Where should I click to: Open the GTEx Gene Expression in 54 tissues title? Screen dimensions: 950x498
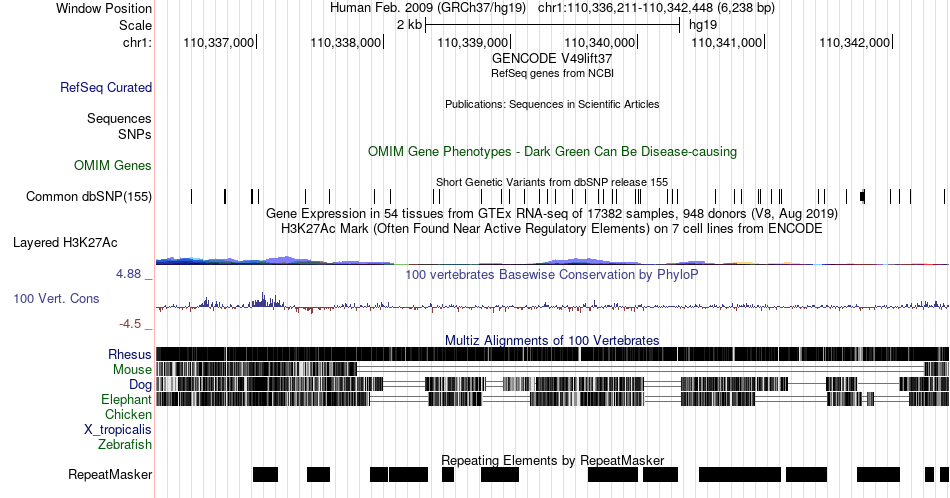click(x=552, y=214)
